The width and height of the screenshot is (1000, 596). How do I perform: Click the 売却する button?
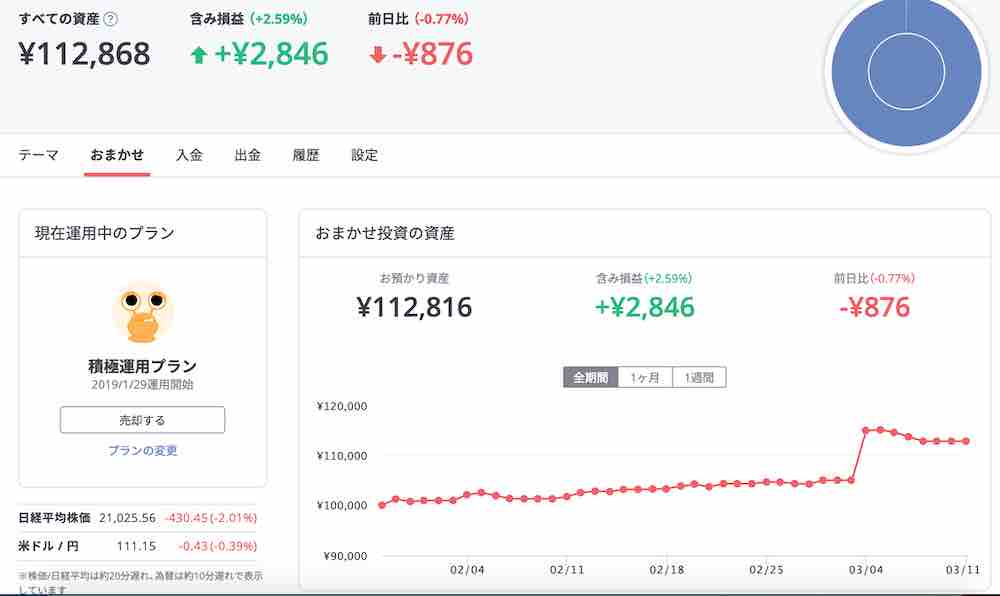pyautogui.click(x=142, y=420)
